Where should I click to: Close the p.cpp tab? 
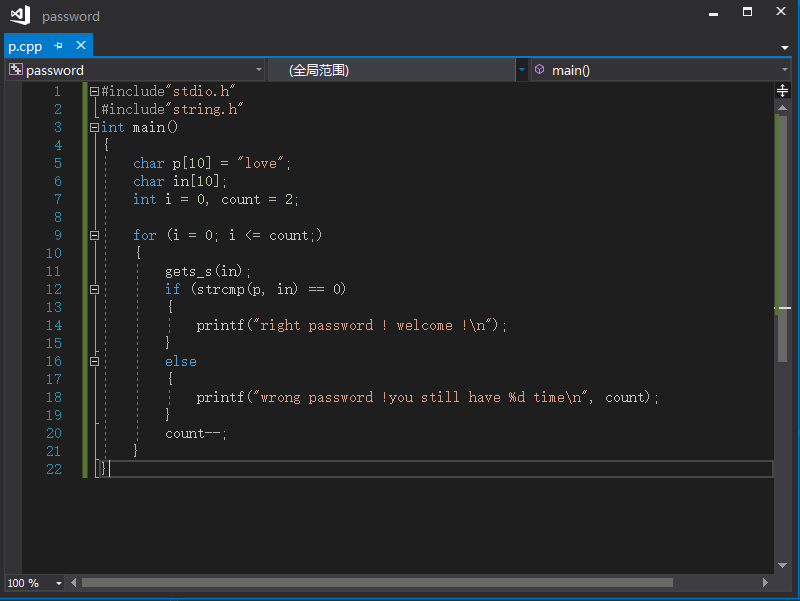81,45
